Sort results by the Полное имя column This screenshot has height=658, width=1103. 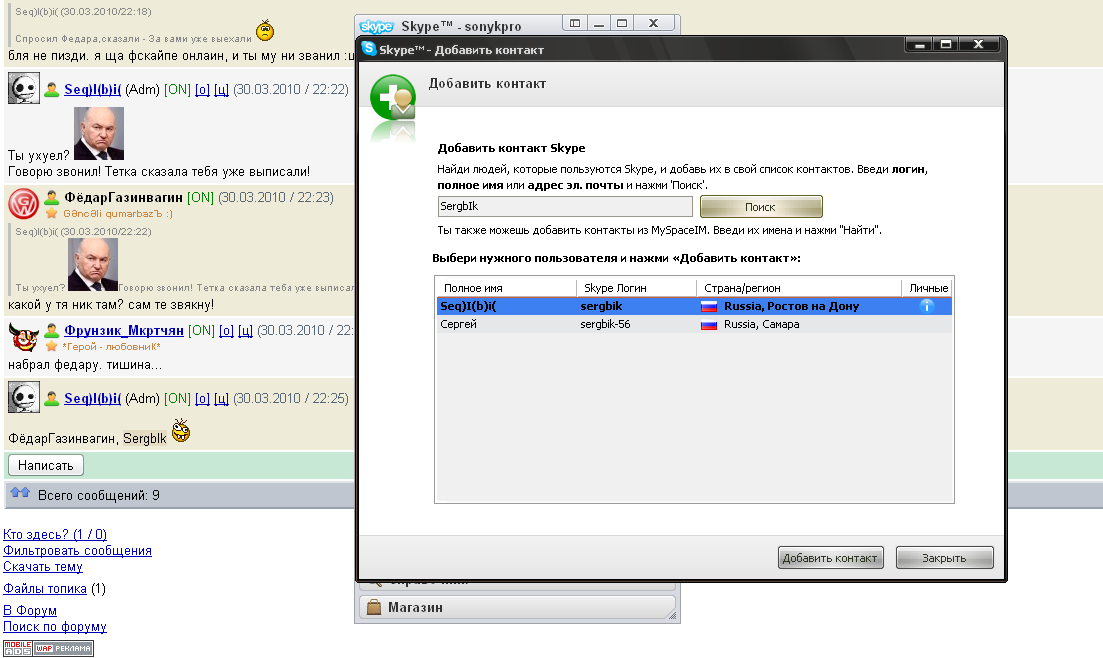click(x=506, y=288)
